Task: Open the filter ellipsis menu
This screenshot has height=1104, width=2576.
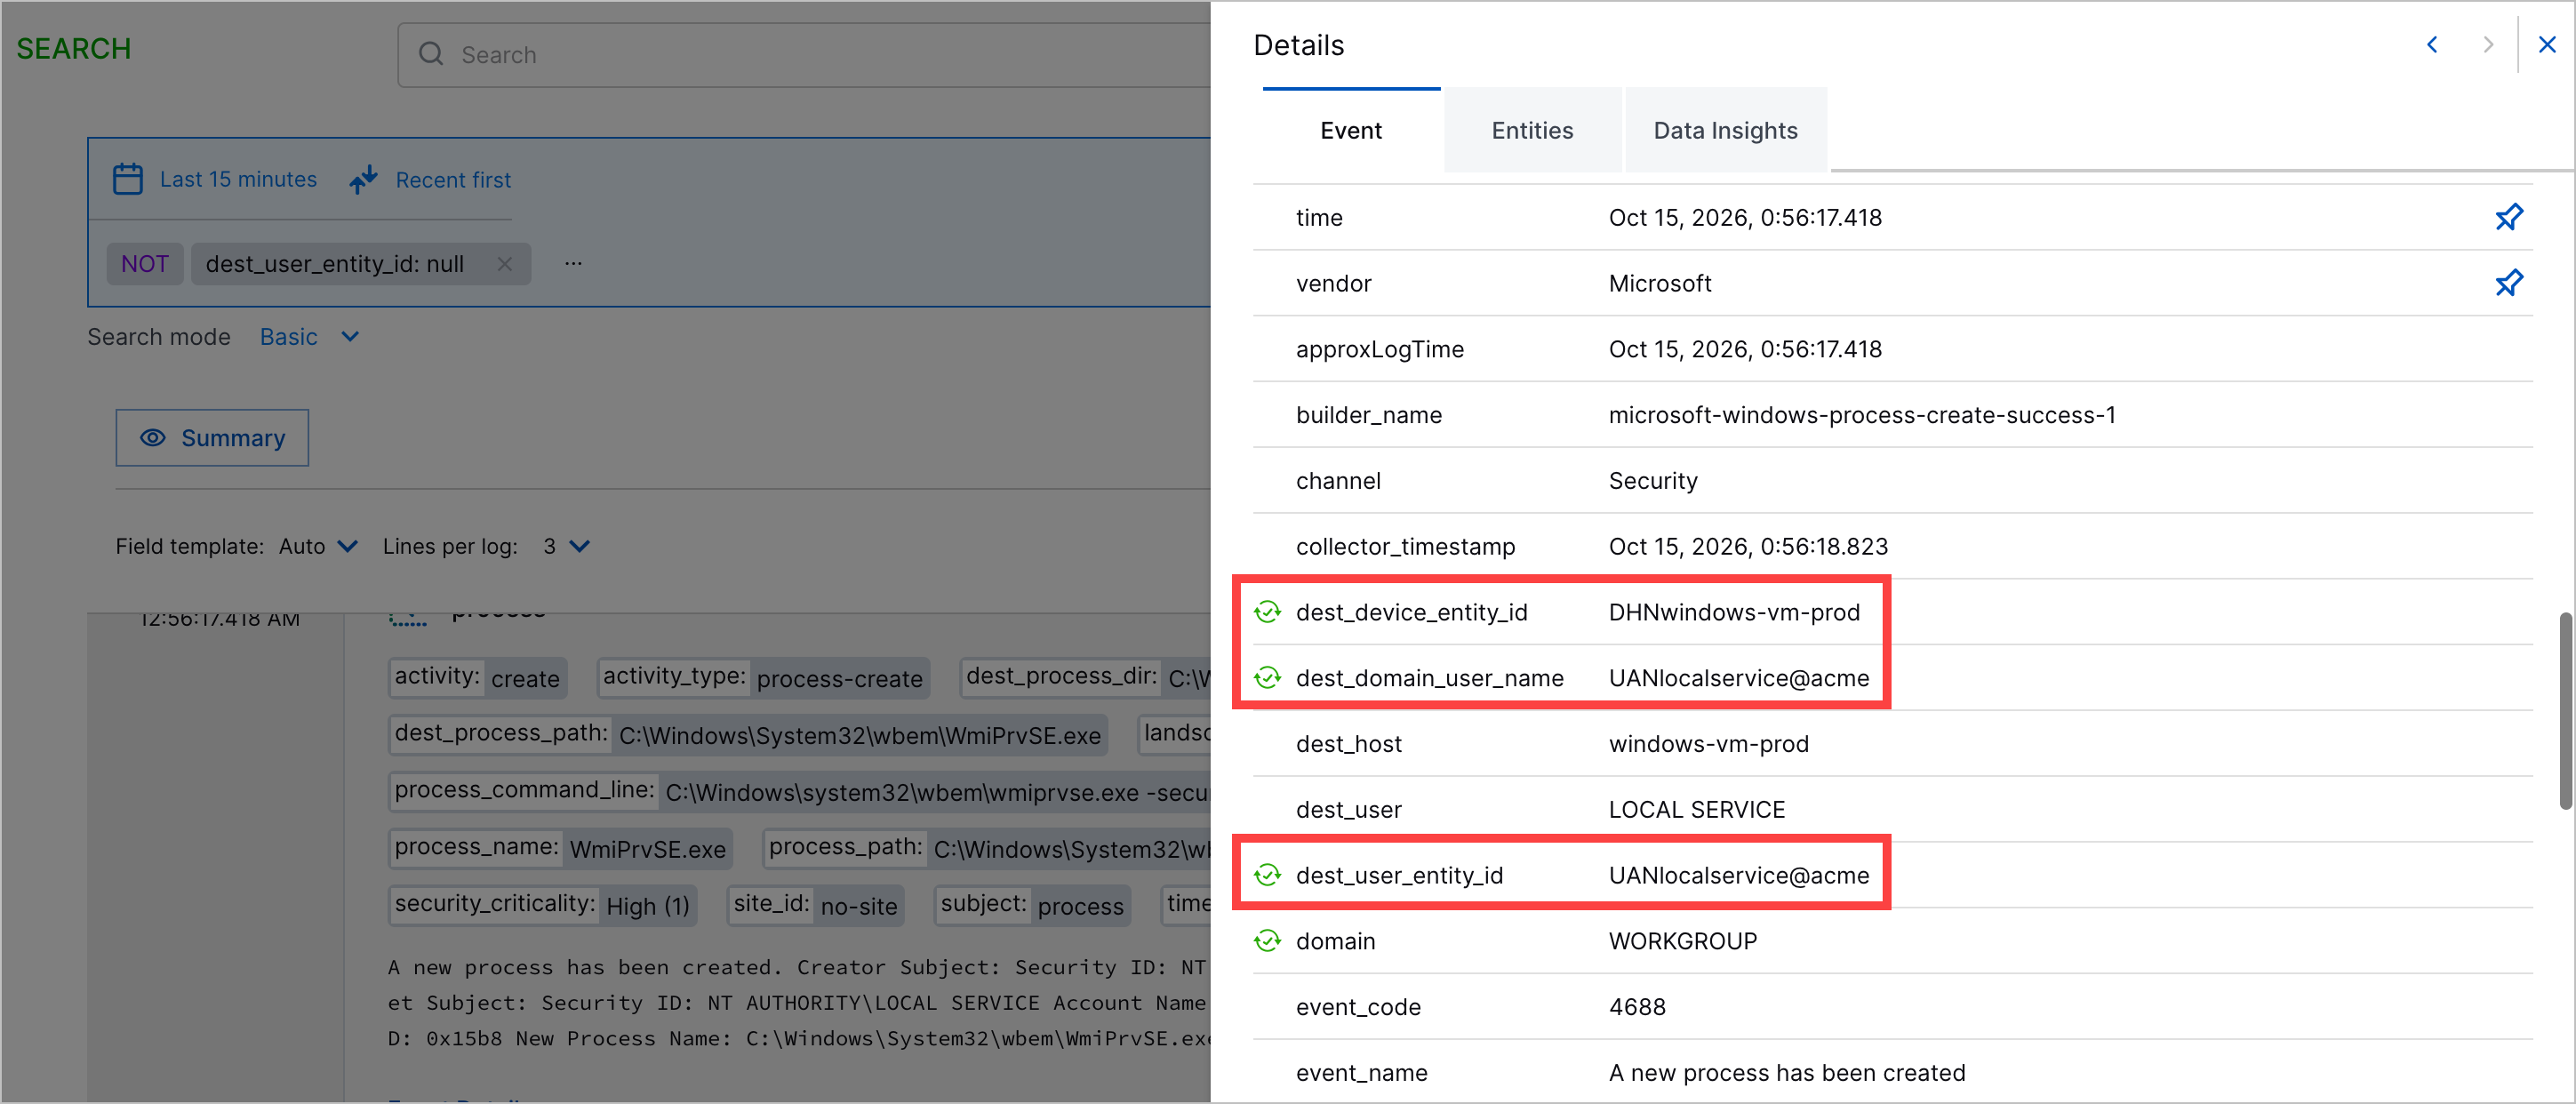Action: [573, 264]
